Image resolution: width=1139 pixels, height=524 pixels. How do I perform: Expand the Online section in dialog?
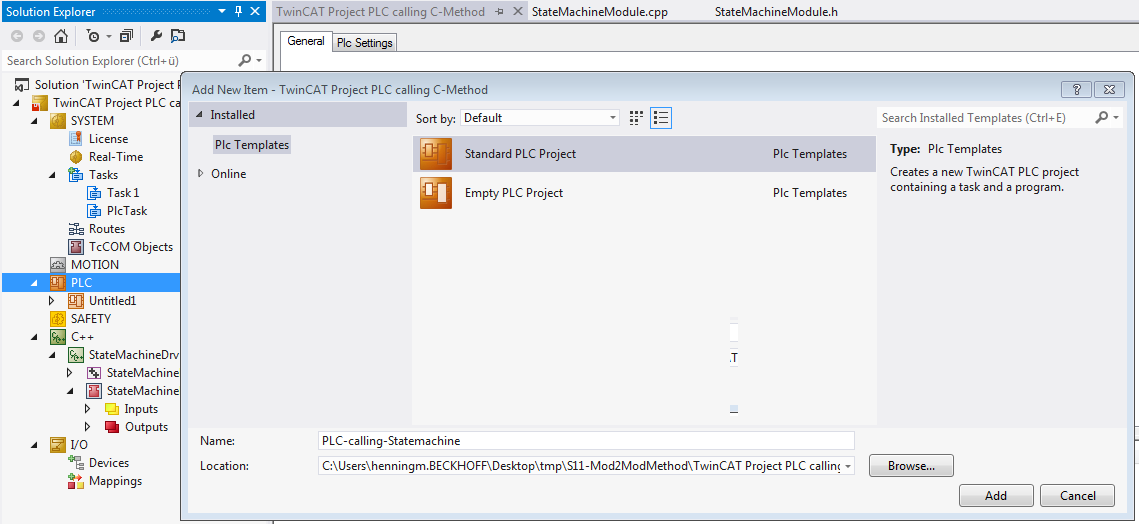coord(200,174)
